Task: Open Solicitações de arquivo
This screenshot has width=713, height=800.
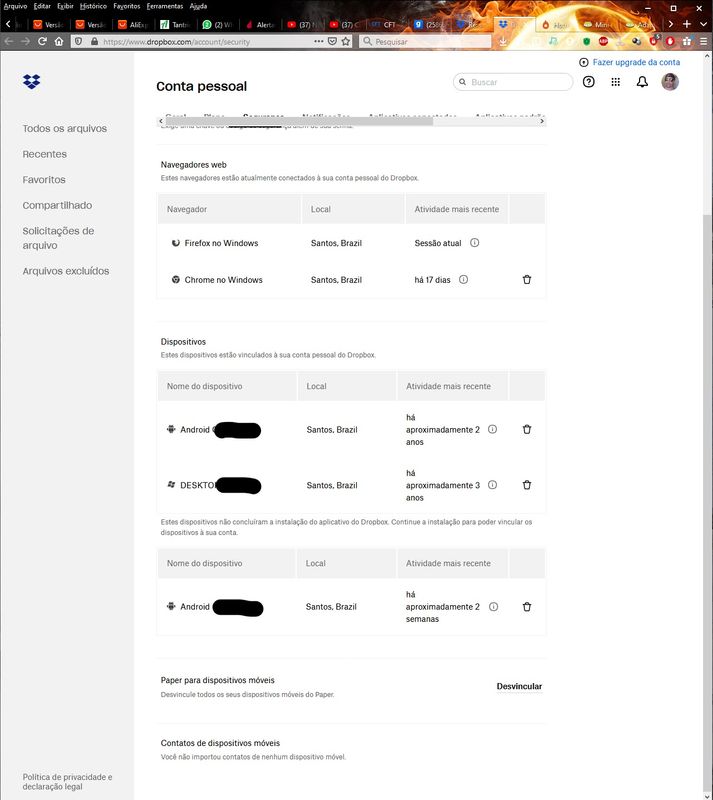Action: click(58, 238)
